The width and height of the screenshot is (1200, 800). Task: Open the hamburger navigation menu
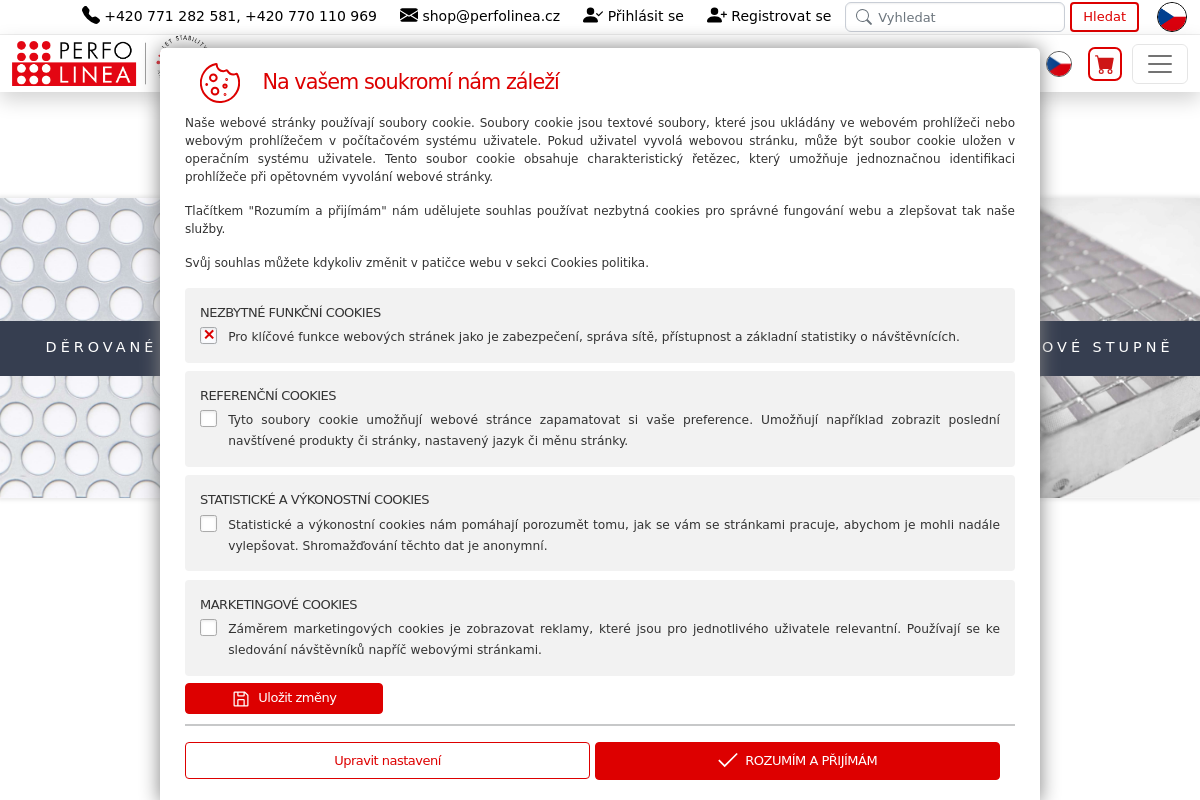[x=1160, y=64]
